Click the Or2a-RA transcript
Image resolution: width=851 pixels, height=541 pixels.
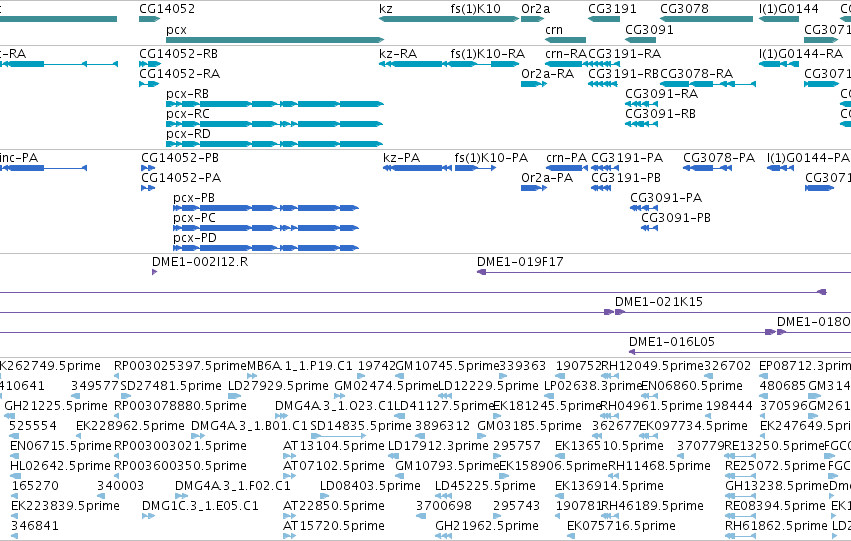[534, 84]
